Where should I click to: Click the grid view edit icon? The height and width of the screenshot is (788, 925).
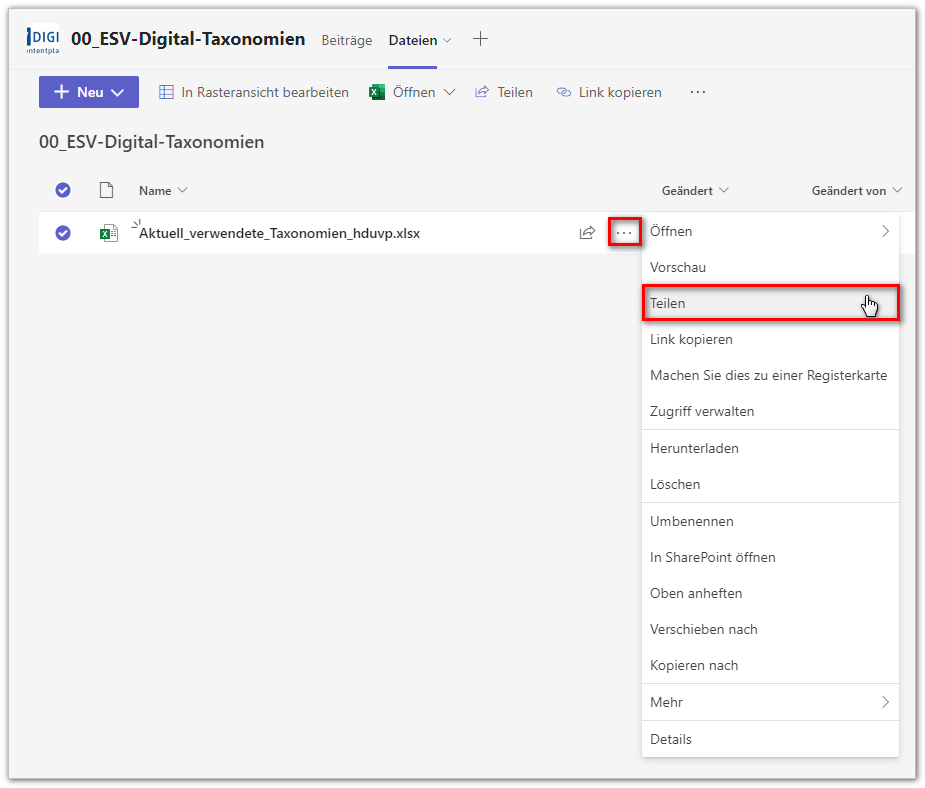tap(167, 92)
